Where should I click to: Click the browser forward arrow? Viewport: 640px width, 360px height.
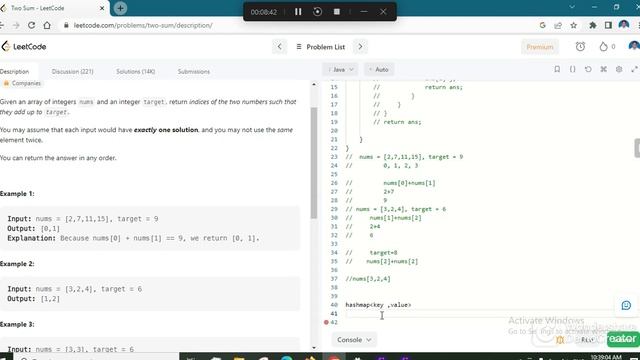click(x=16, y=25)
